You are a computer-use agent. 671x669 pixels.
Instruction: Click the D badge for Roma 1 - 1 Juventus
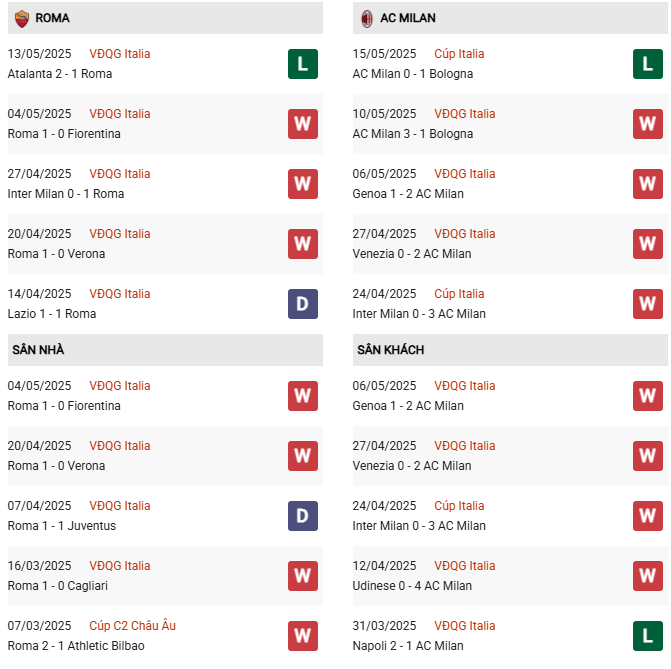pyautogui.click(x=303, y=516)
